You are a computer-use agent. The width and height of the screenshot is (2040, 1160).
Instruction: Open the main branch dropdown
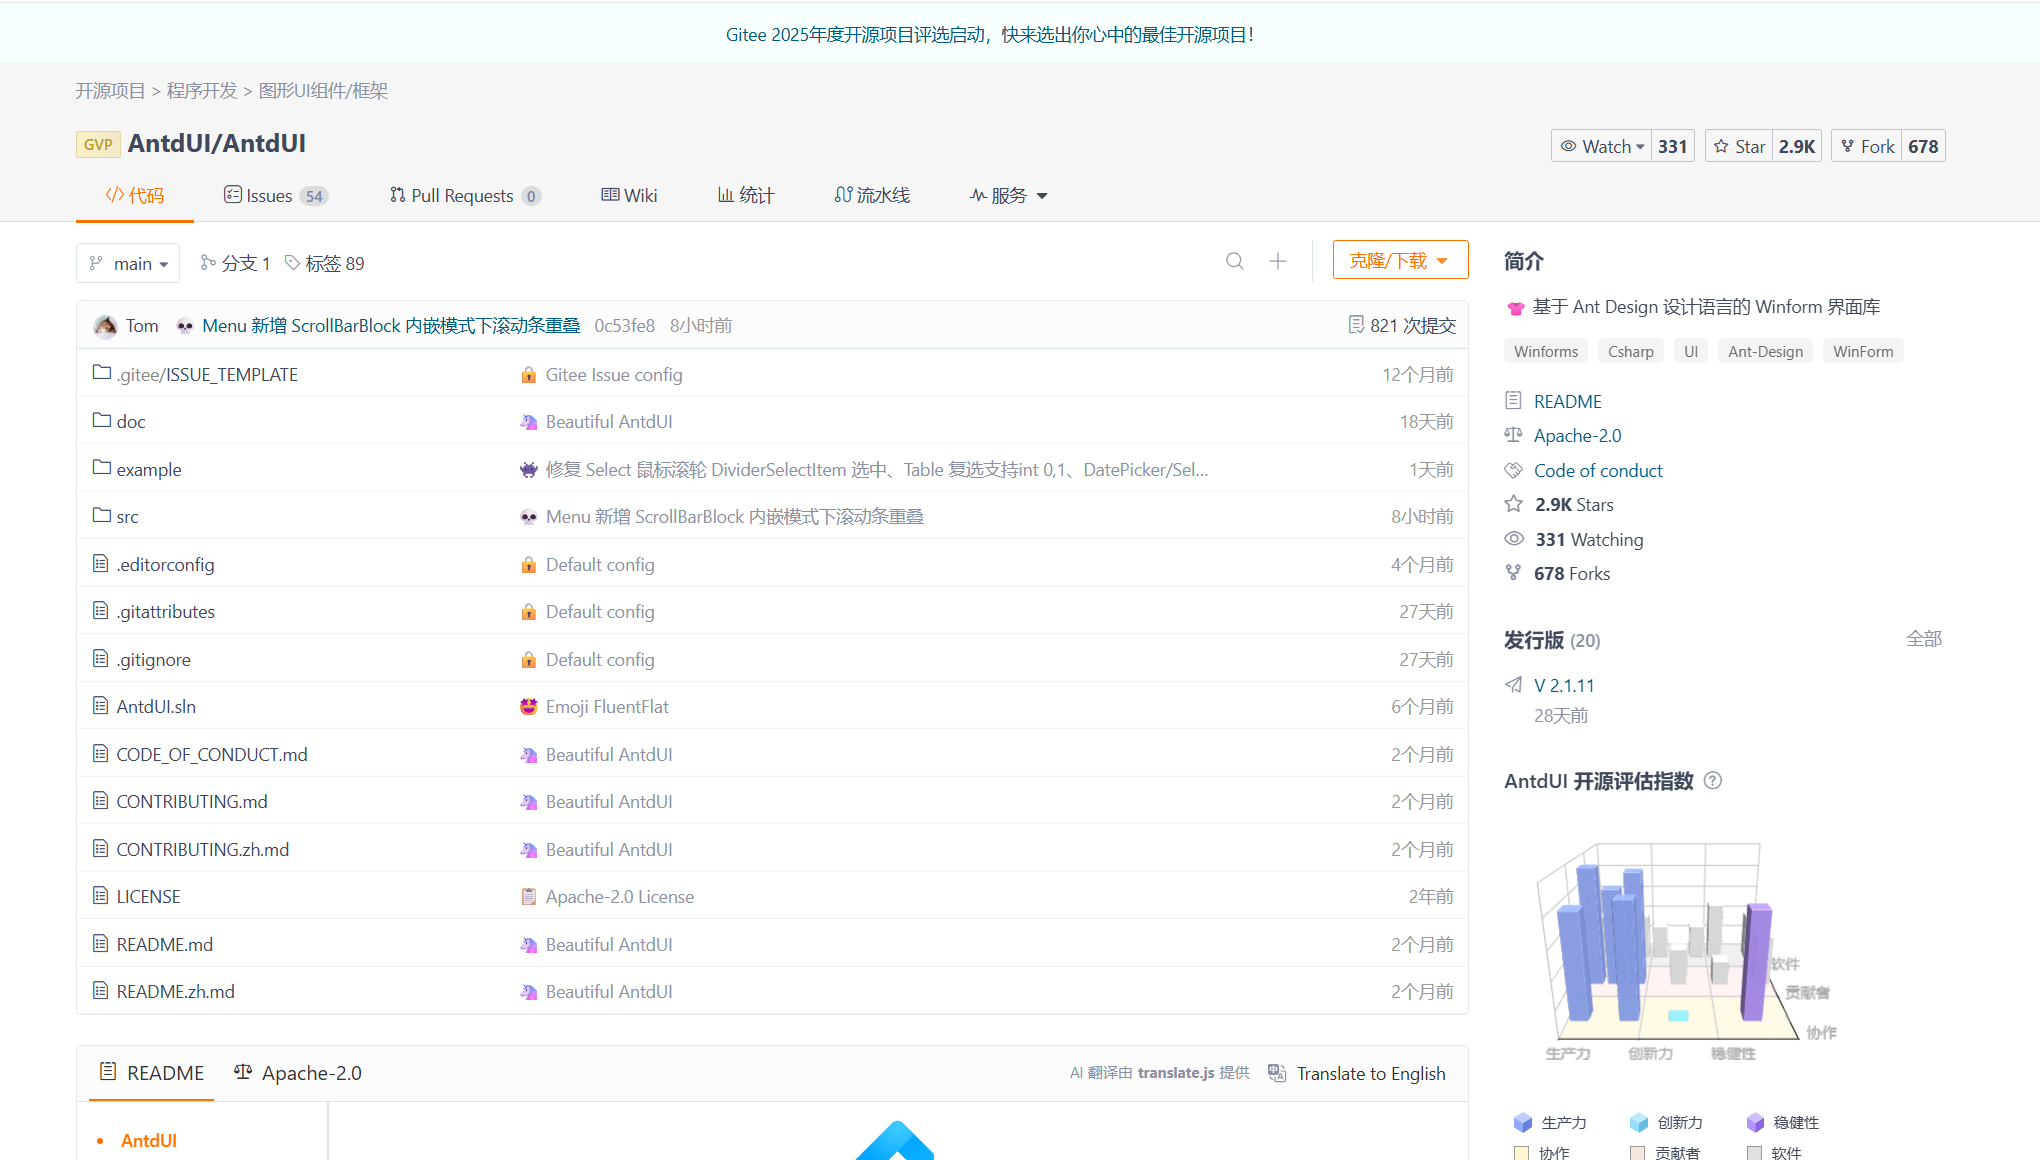(x=128, y=263)
